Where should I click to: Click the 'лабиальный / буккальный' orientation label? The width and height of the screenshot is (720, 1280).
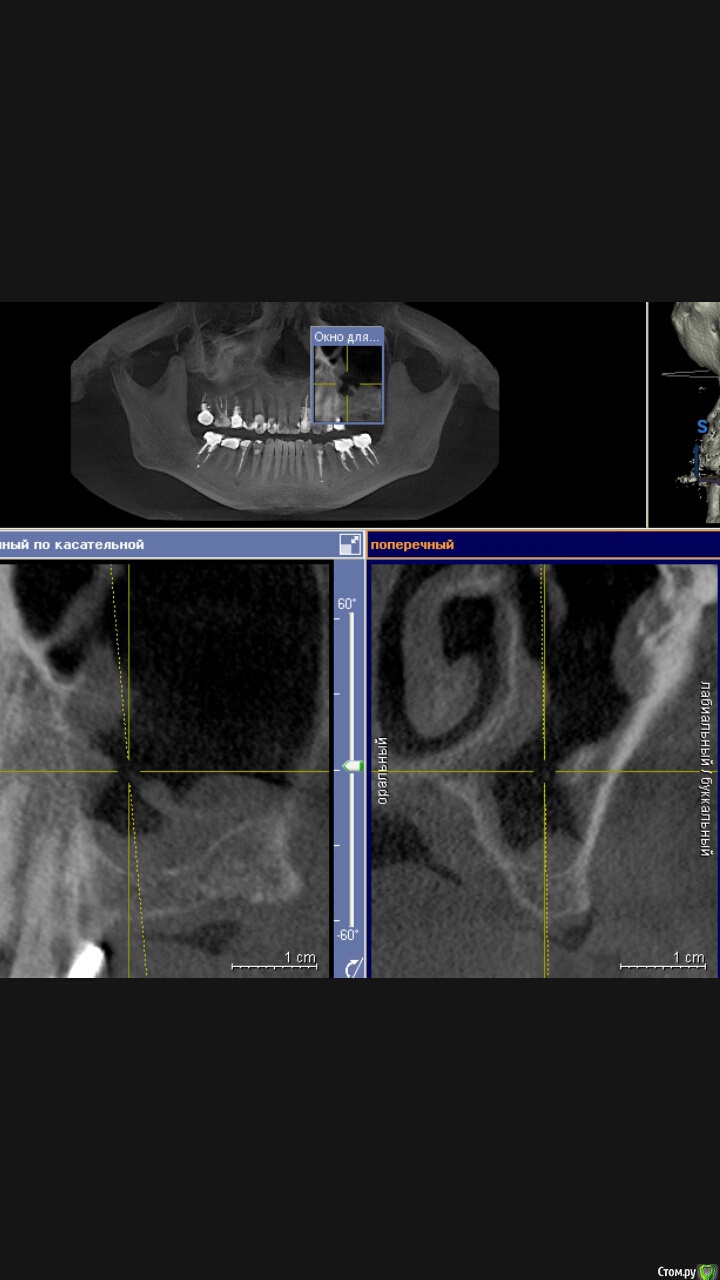[x=706, y=770]
